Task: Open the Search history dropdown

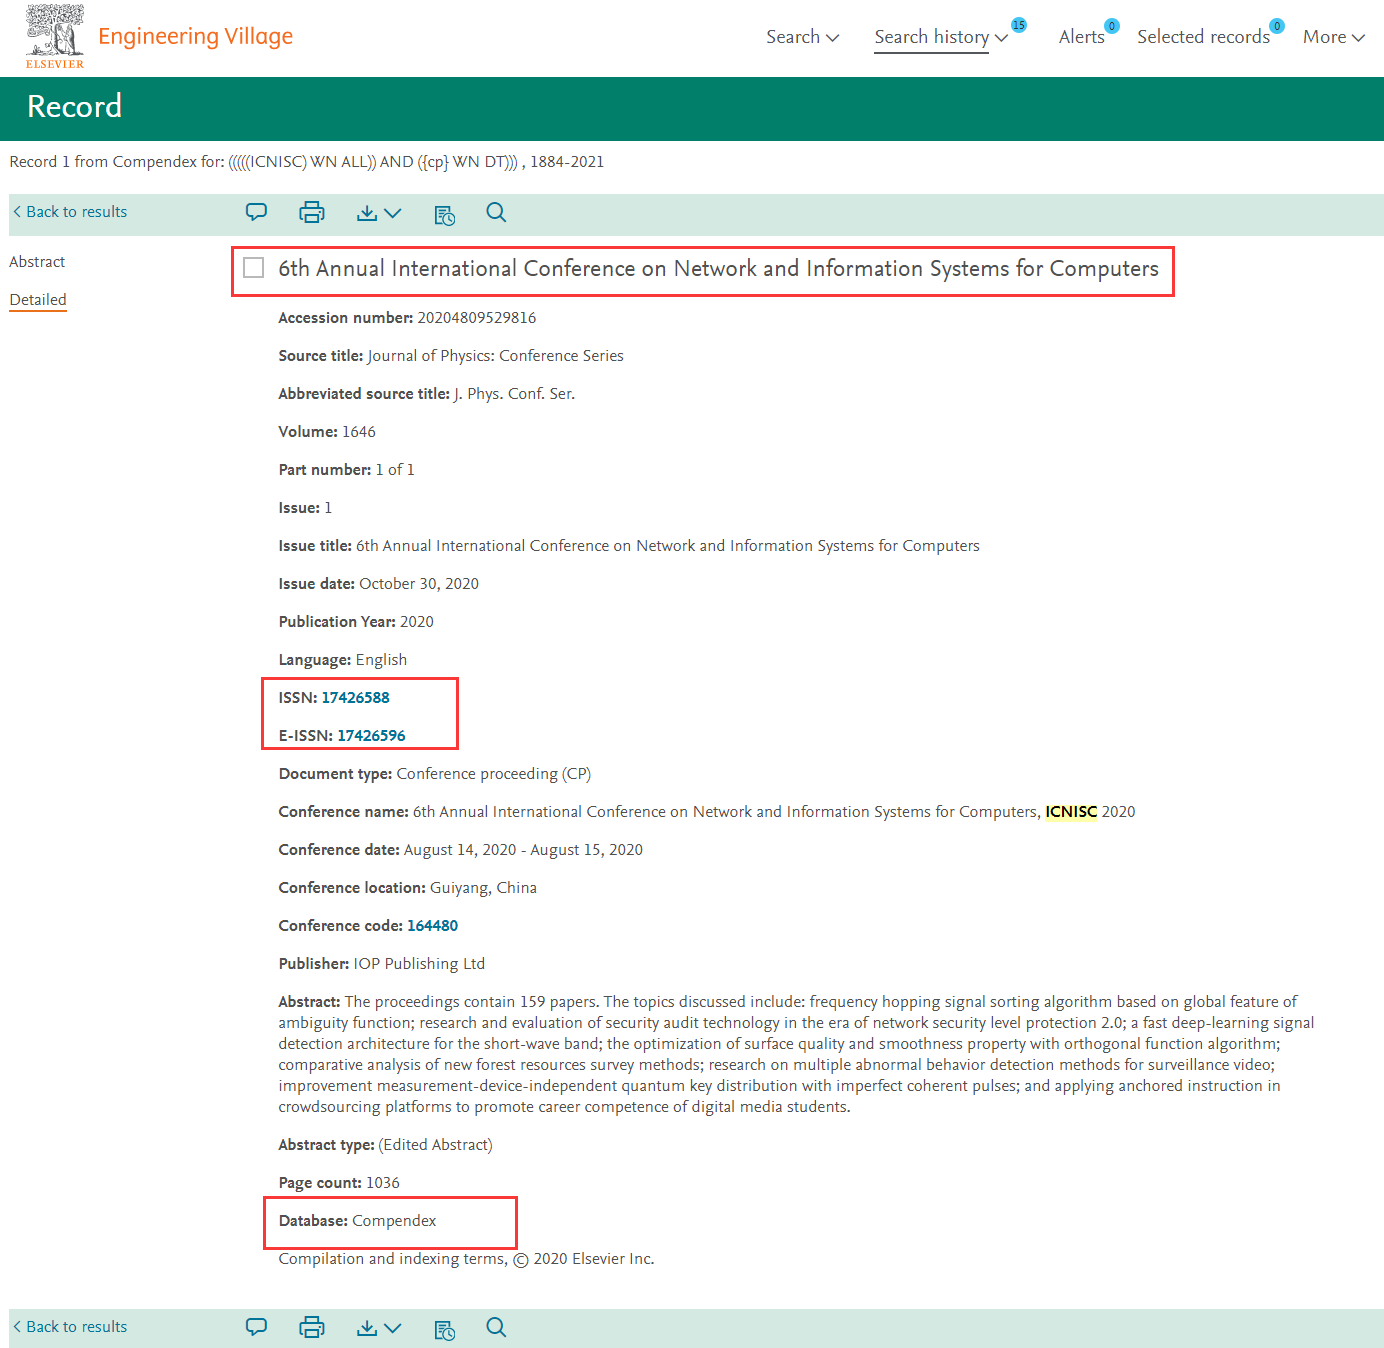Action: coord(941,37)
